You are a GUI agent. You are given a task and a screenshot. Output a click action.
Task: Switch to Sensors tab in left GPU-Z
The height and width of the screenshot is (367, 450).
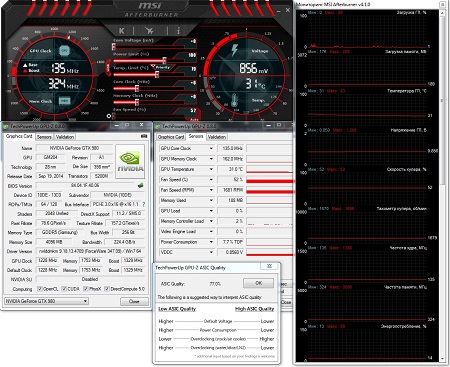(44, 137)
